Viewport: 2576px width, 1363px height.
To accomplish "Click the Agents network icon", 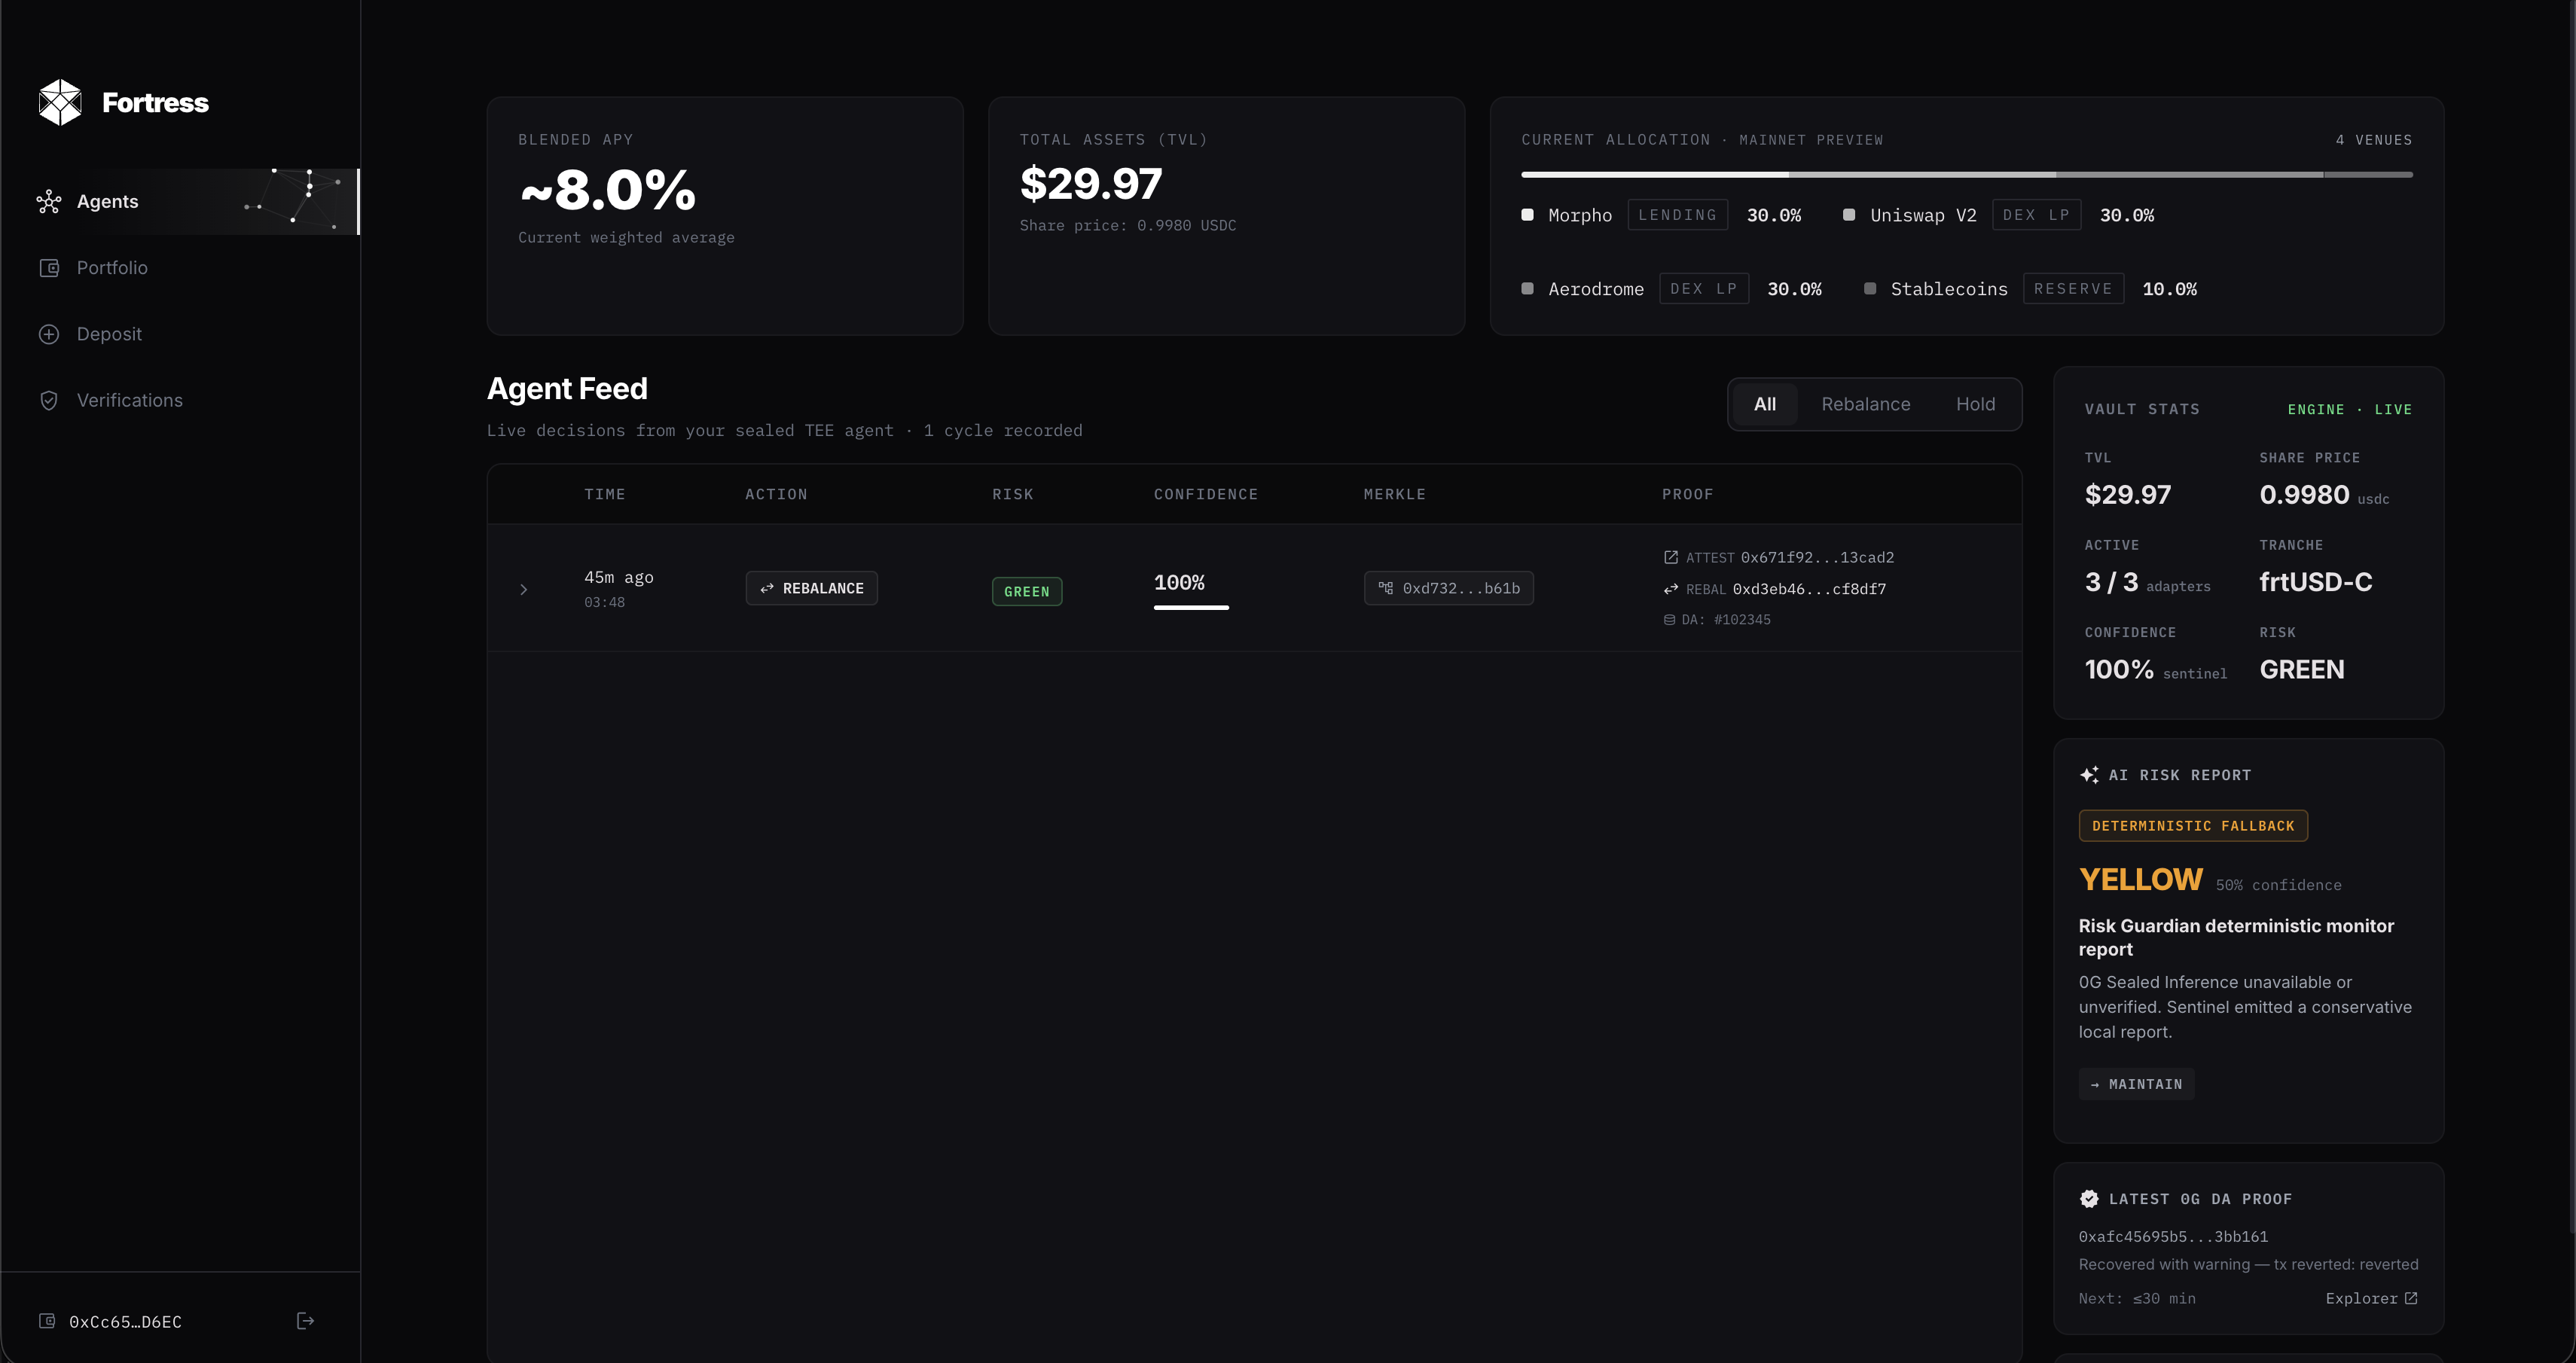I will click(x=49, y=202).
